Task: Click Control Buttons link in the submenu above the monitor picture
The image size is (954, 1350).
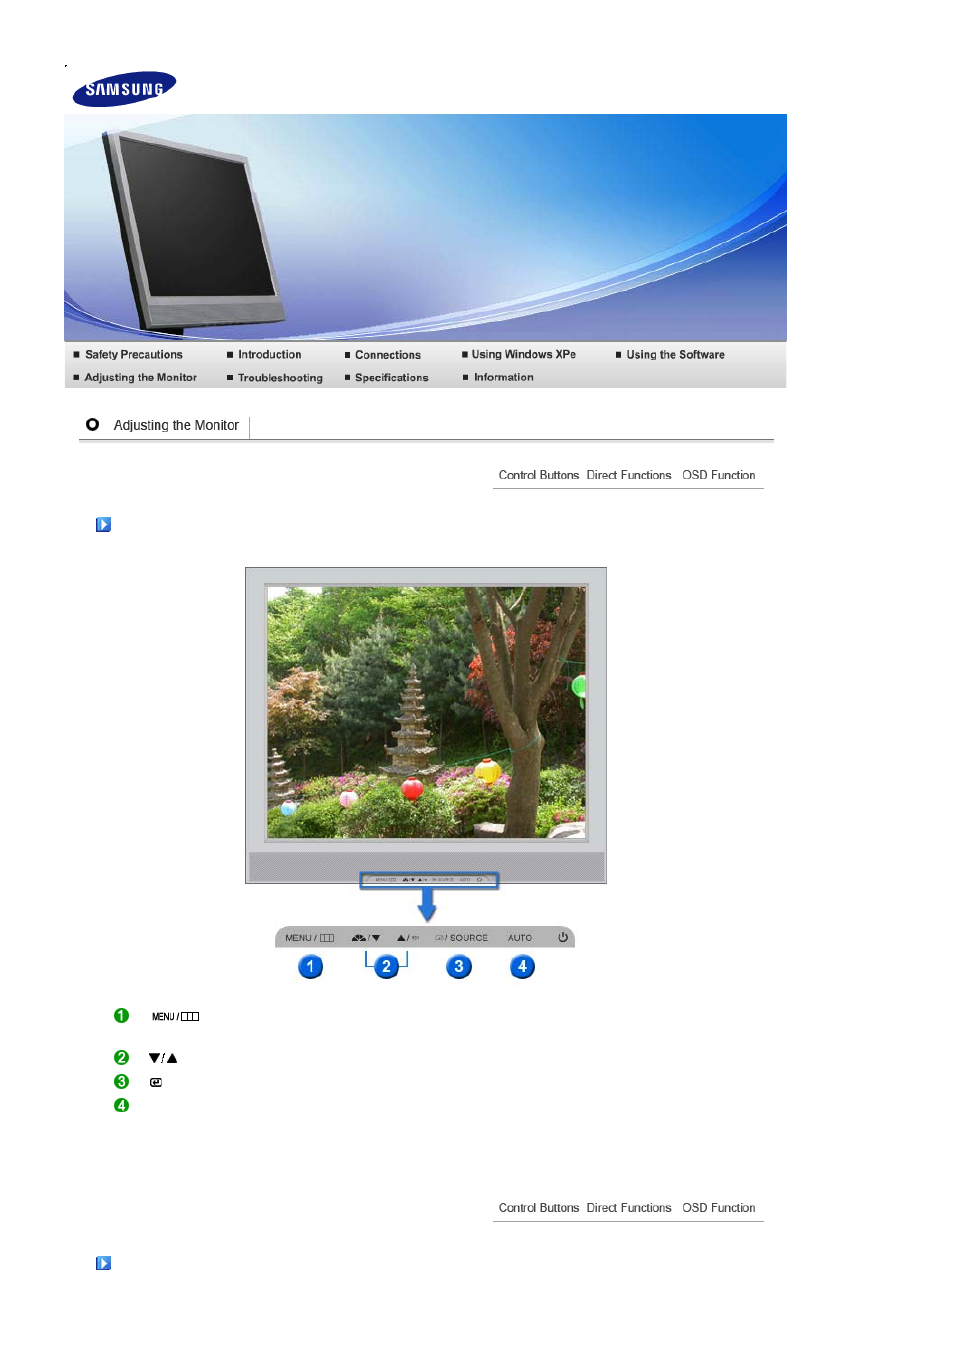Action: click(x=539, y=475)
